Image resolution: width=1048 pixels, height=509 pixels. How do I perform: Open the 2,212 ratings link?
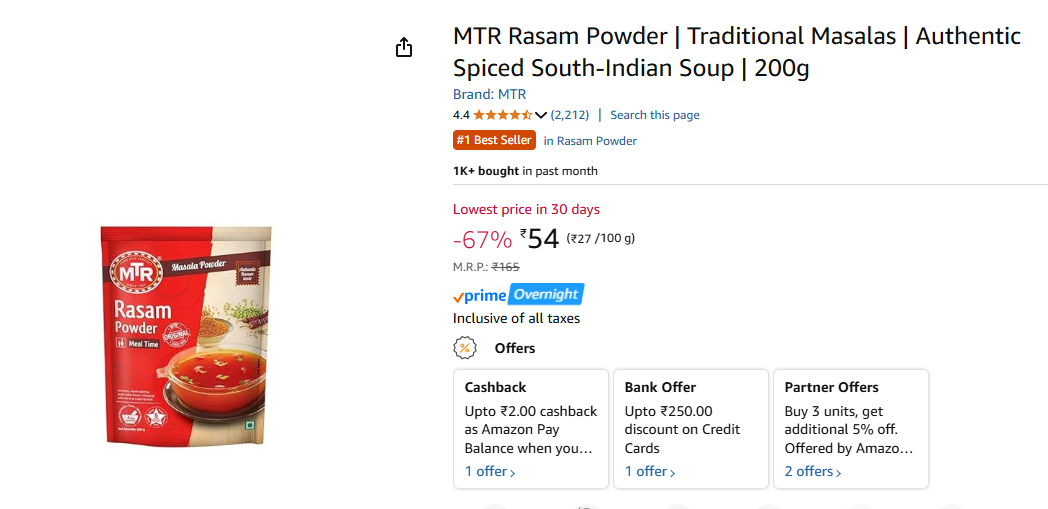[x=570, y=115]
